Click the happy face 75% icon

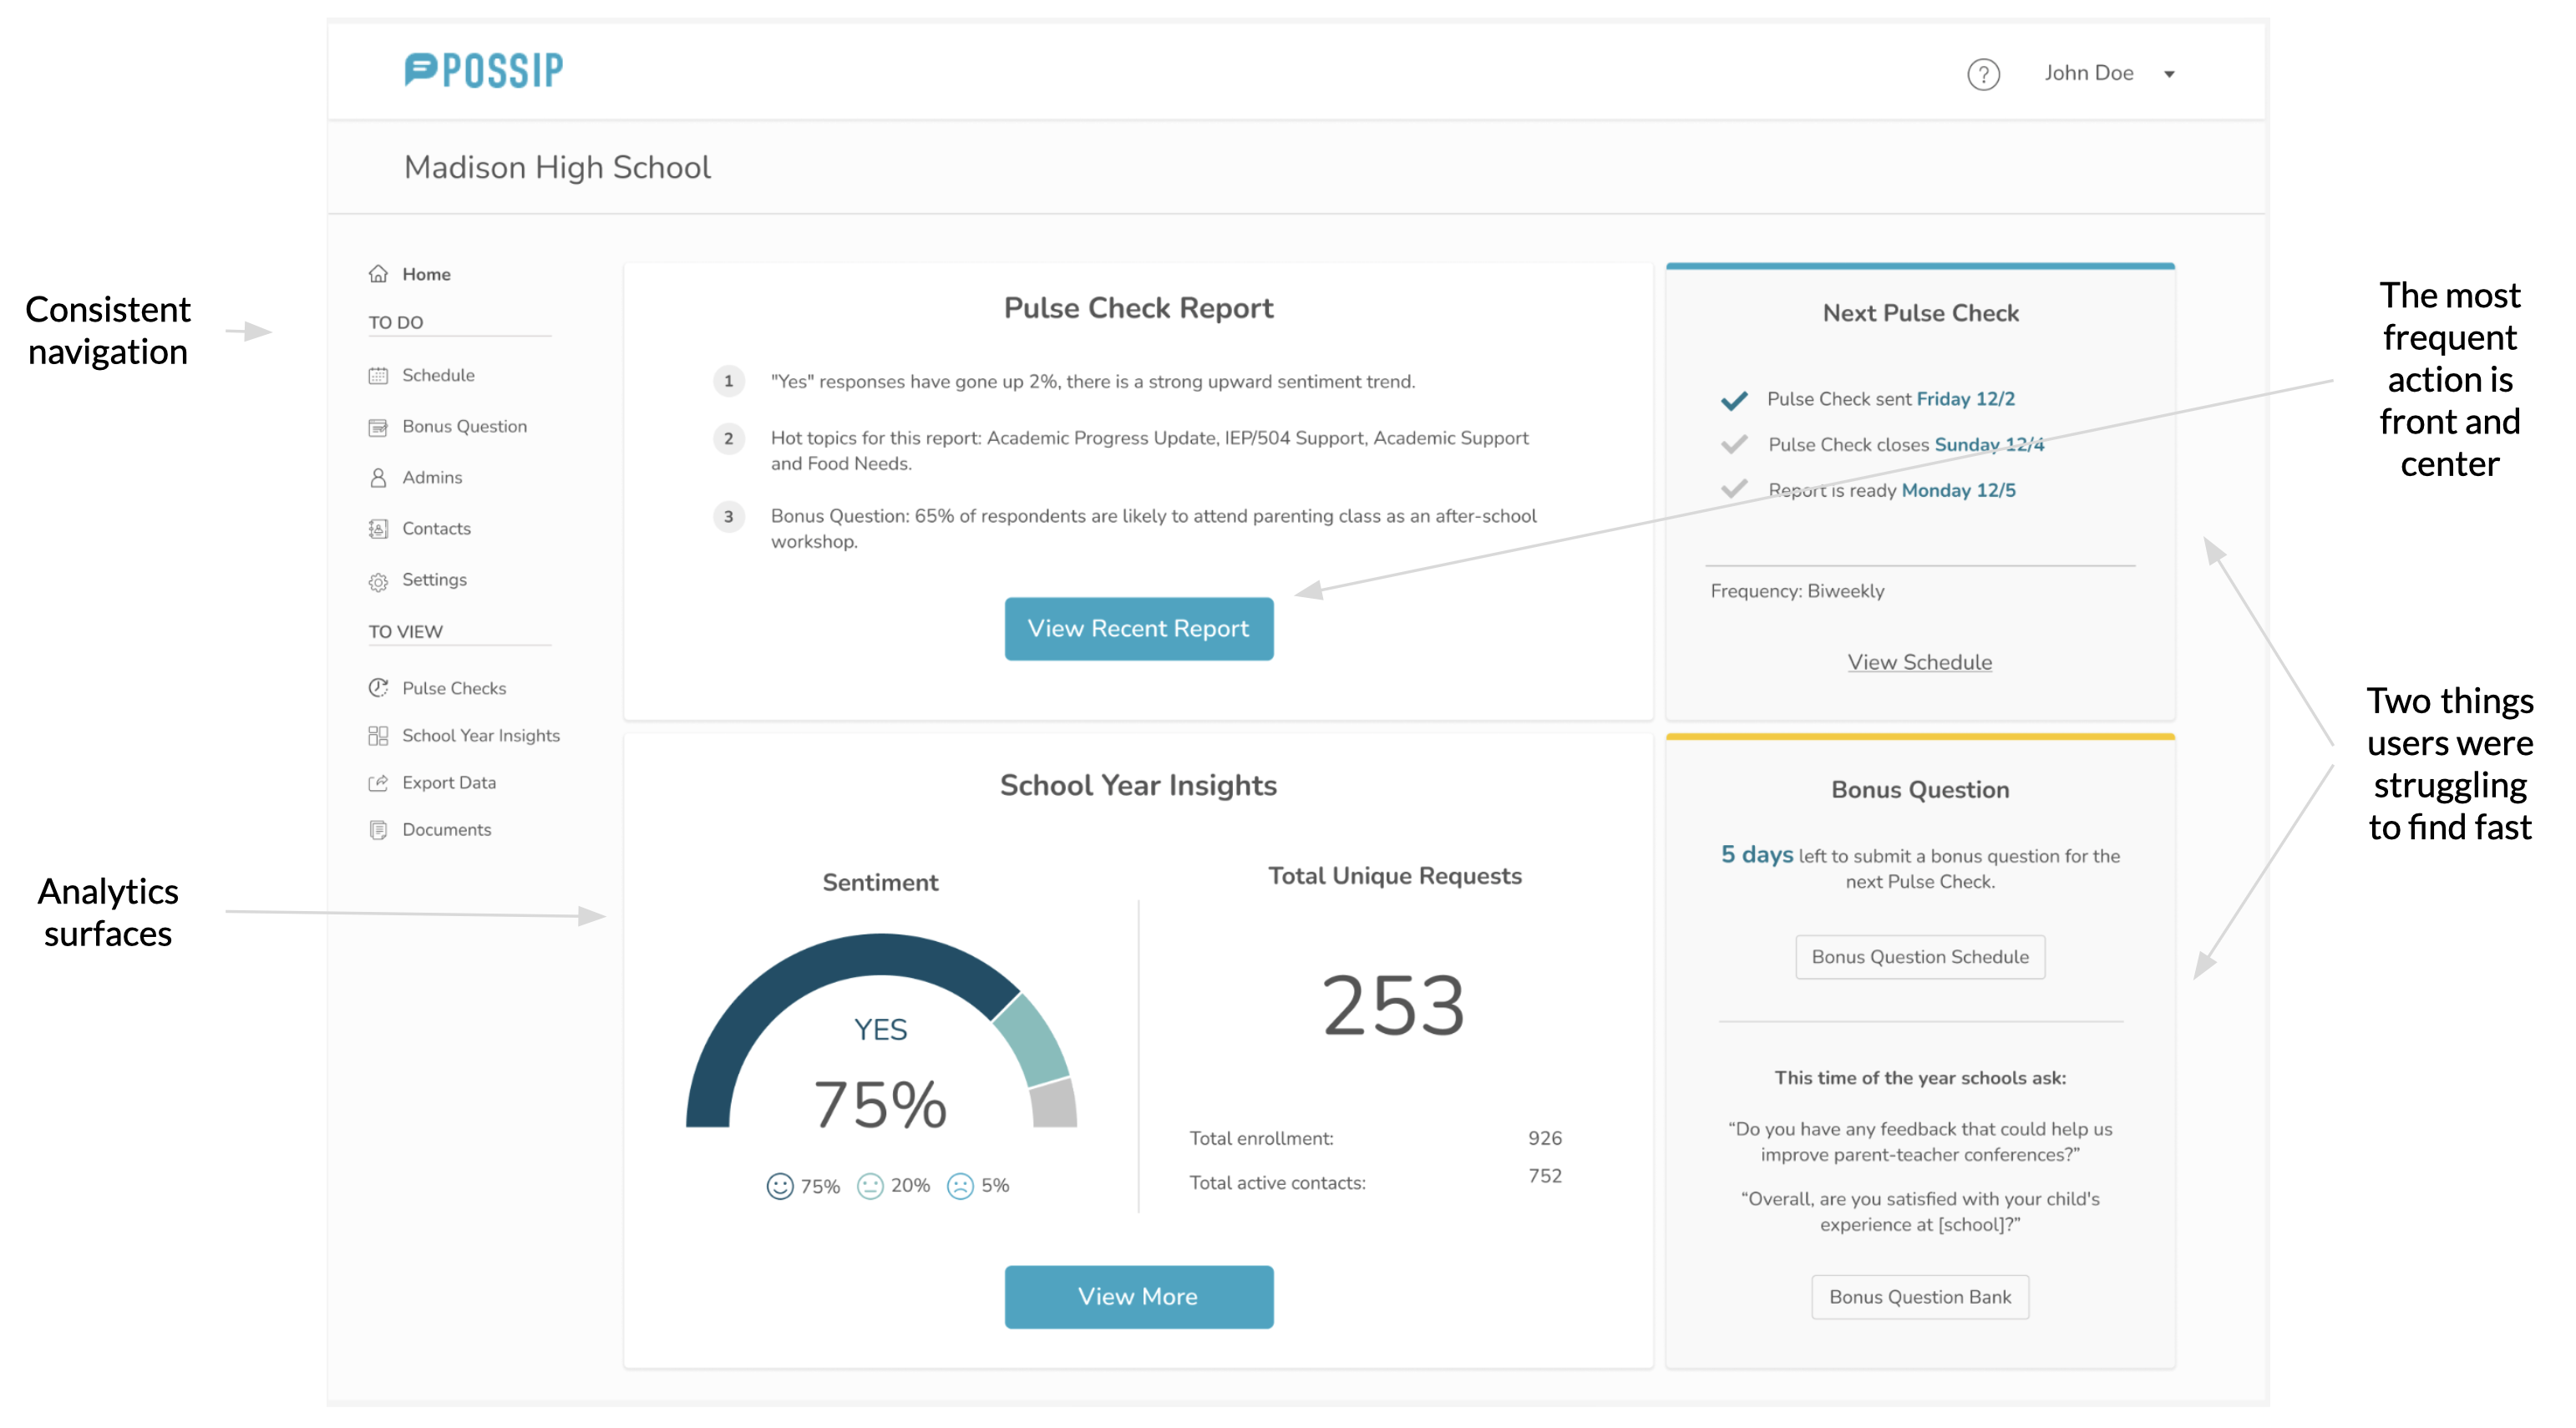point(780,1186)
